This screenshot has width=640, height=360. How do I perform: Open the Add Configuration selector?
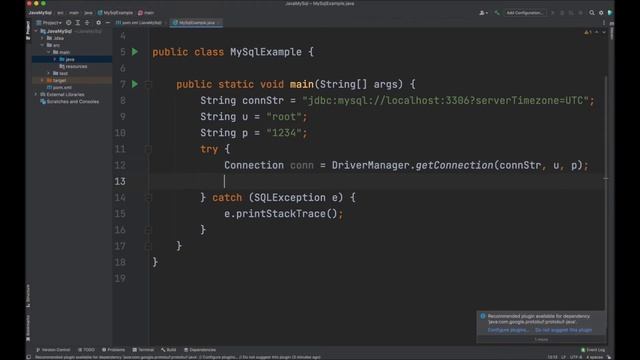tap(524, 13)
